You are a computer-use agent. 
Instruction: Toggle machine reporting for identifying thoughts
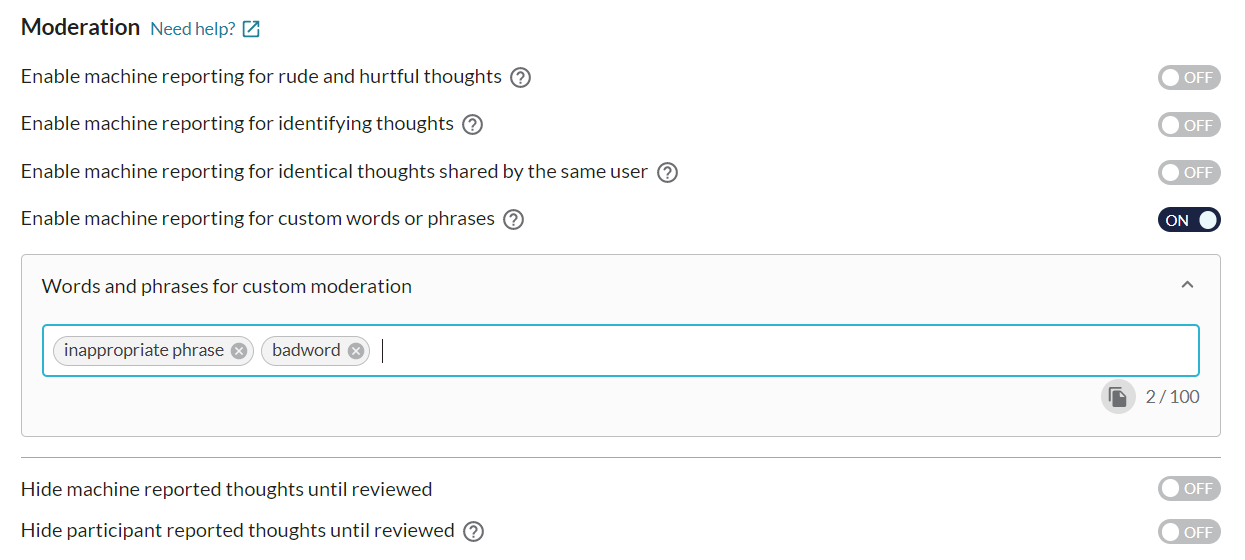[1189, 125]
